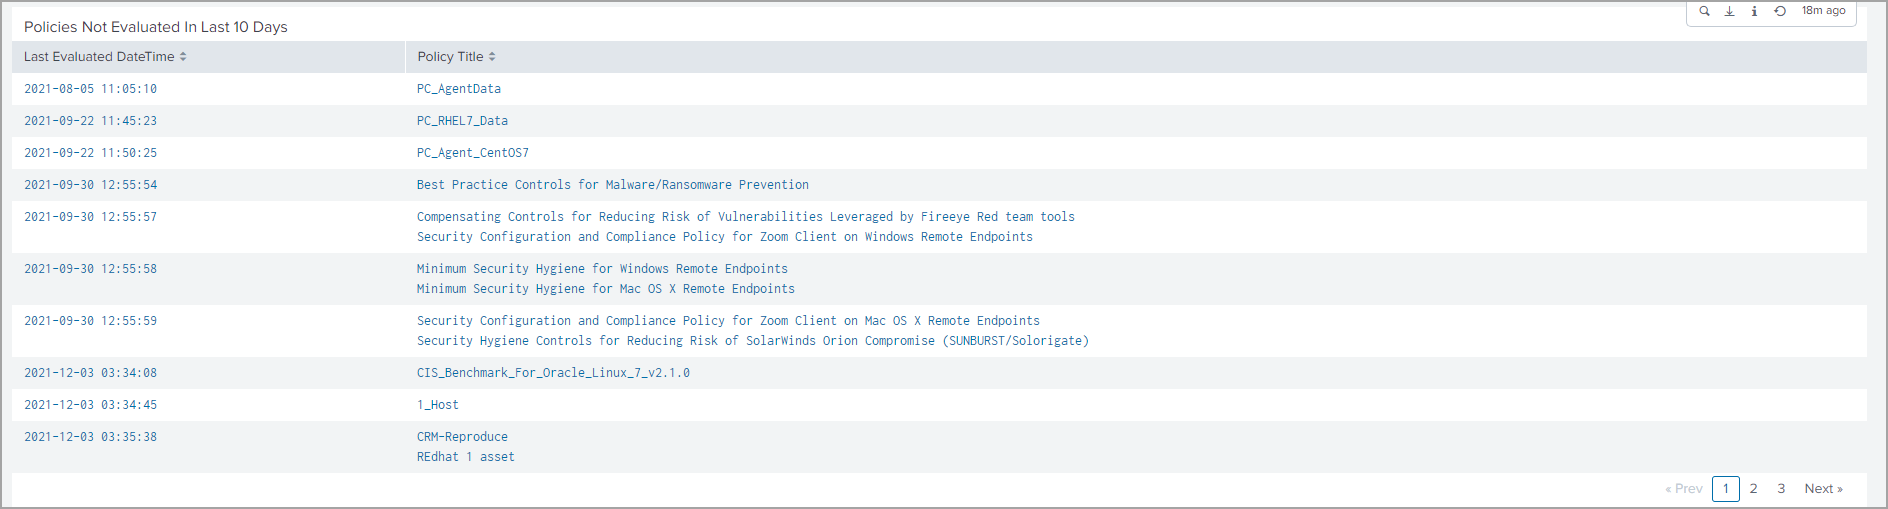Click the Policy Title sort arrows
This screenshot has height=509, width=1888.
(x=492, y=57)
